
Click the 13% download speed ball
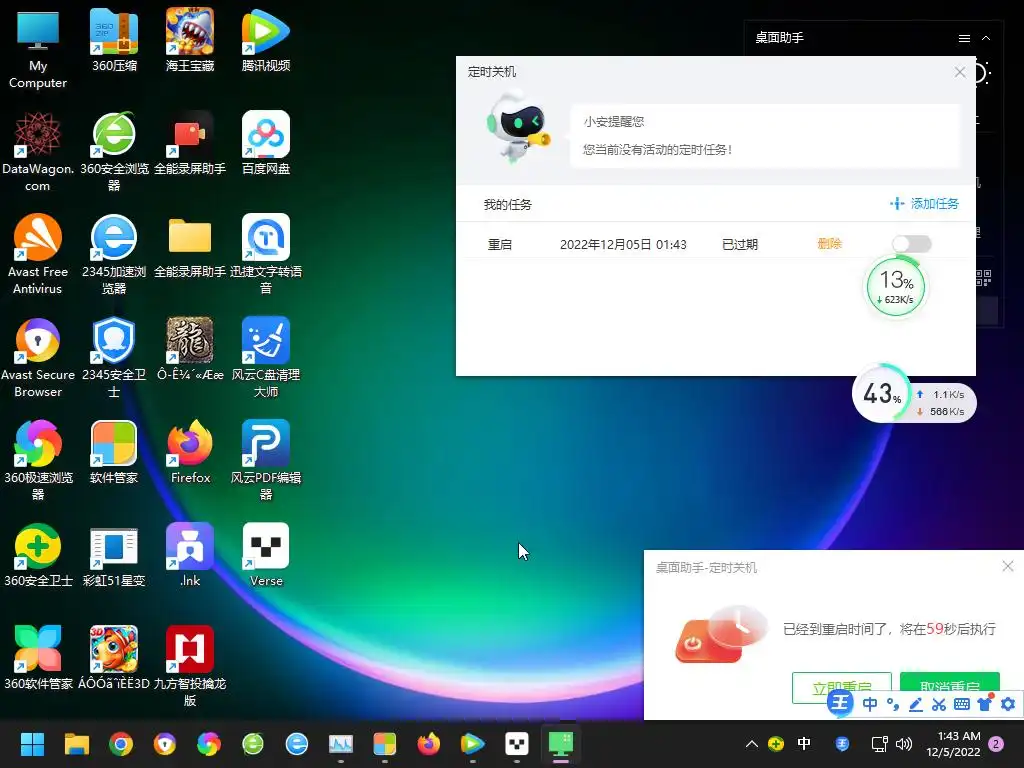895,287
